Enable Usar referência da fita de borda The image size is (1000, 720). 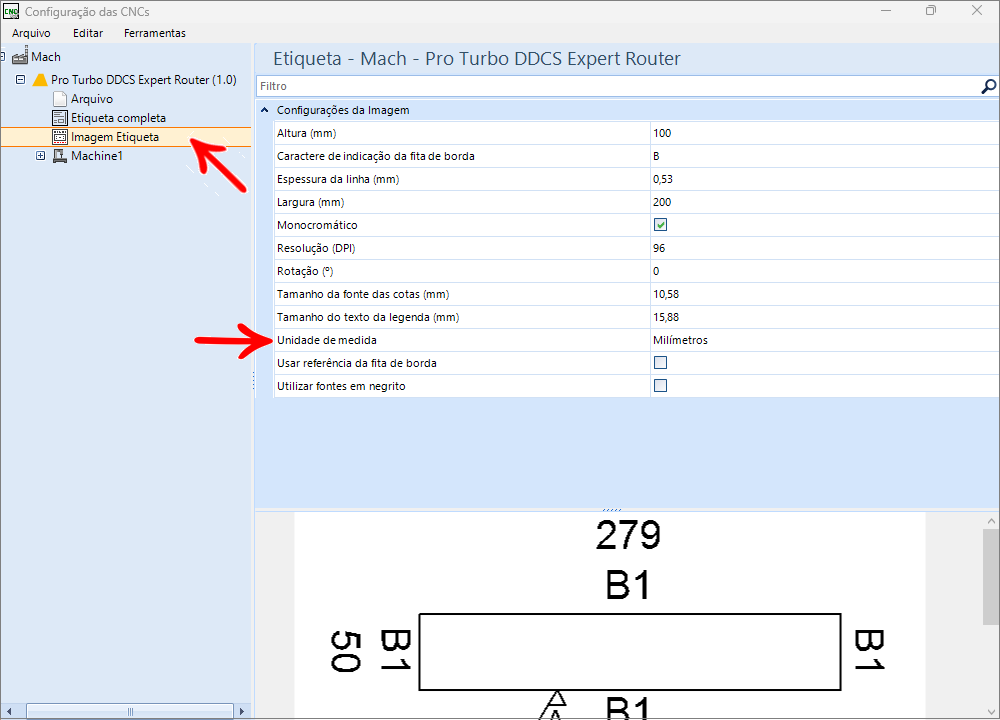click(660, 362)
